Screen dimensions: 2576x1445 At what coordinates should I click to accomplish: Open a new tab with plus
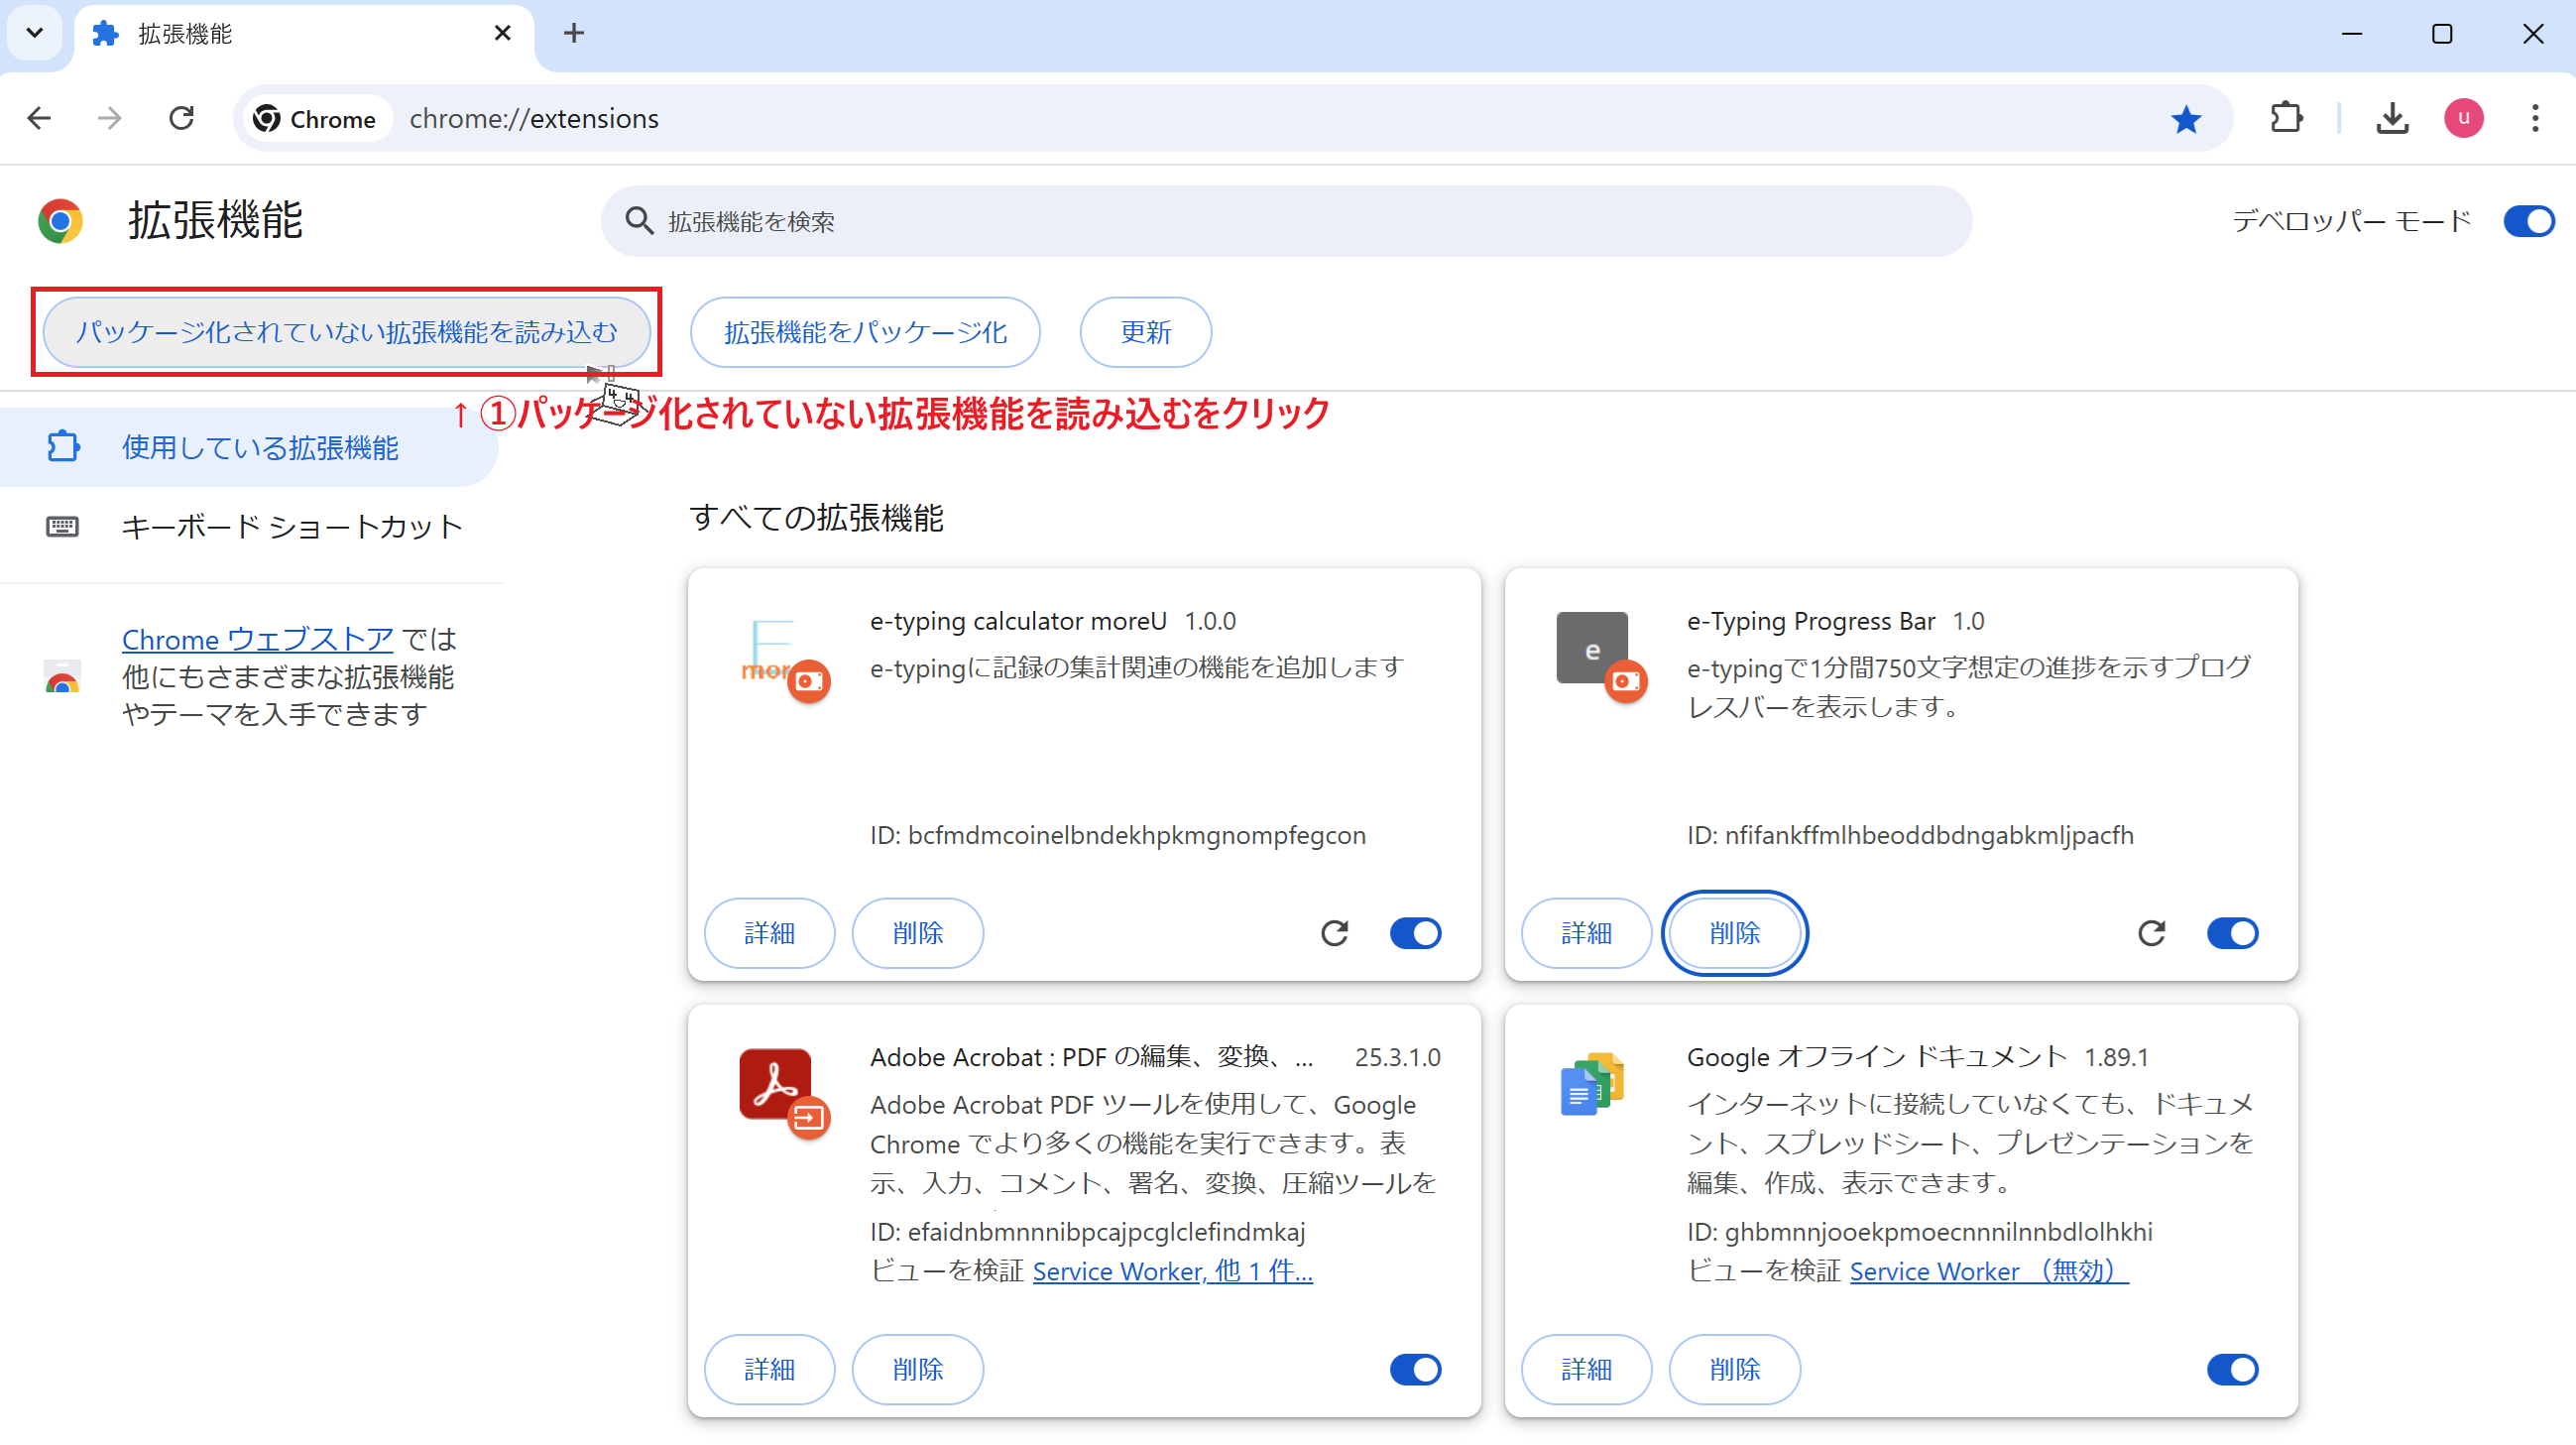tap(574, 33)
